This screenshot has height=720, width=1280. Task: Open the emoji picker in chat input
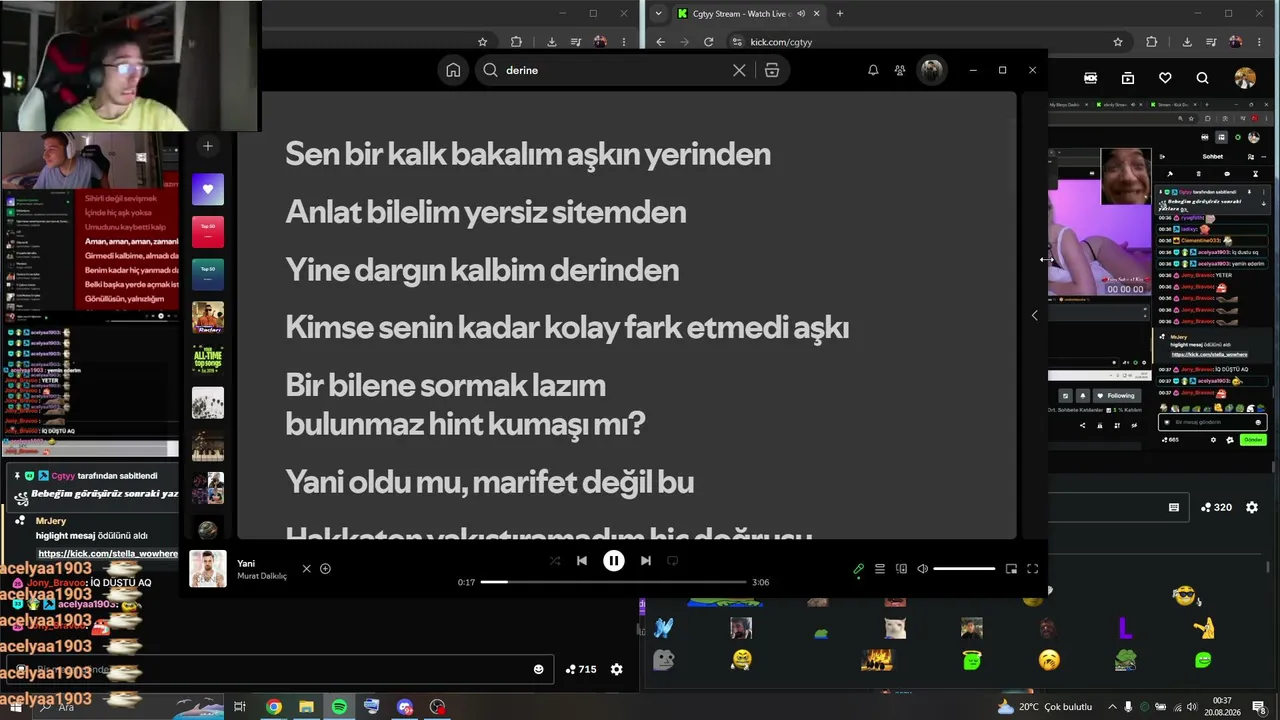tap(538, 669)
